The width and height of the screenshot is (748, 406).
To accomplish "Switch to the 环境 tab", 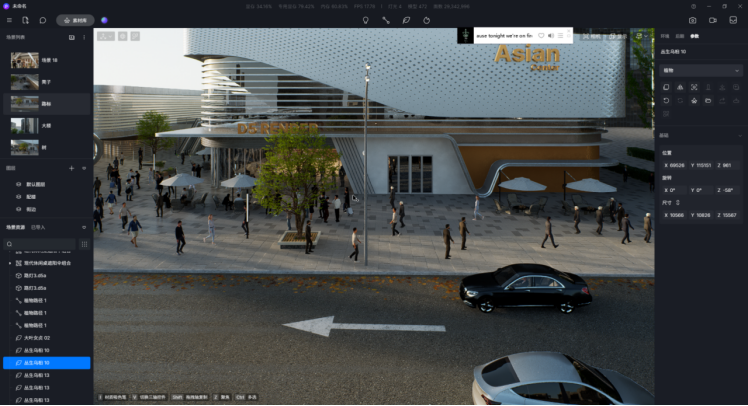I will [666, 36].
